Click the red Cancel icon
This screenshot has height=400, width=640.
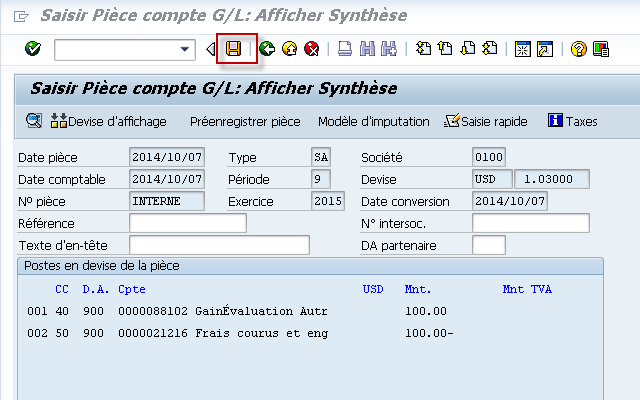tap(312, 48)
